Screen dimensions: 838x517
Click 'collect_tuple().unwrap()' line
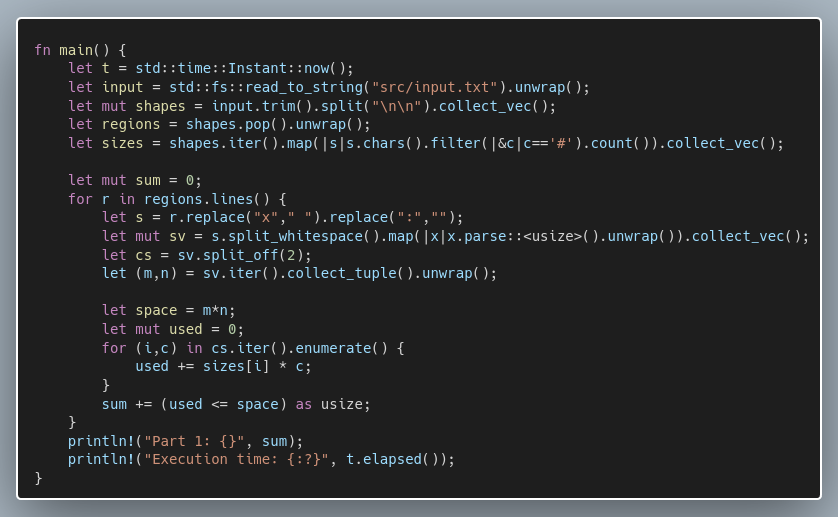[x=299, y=273]
